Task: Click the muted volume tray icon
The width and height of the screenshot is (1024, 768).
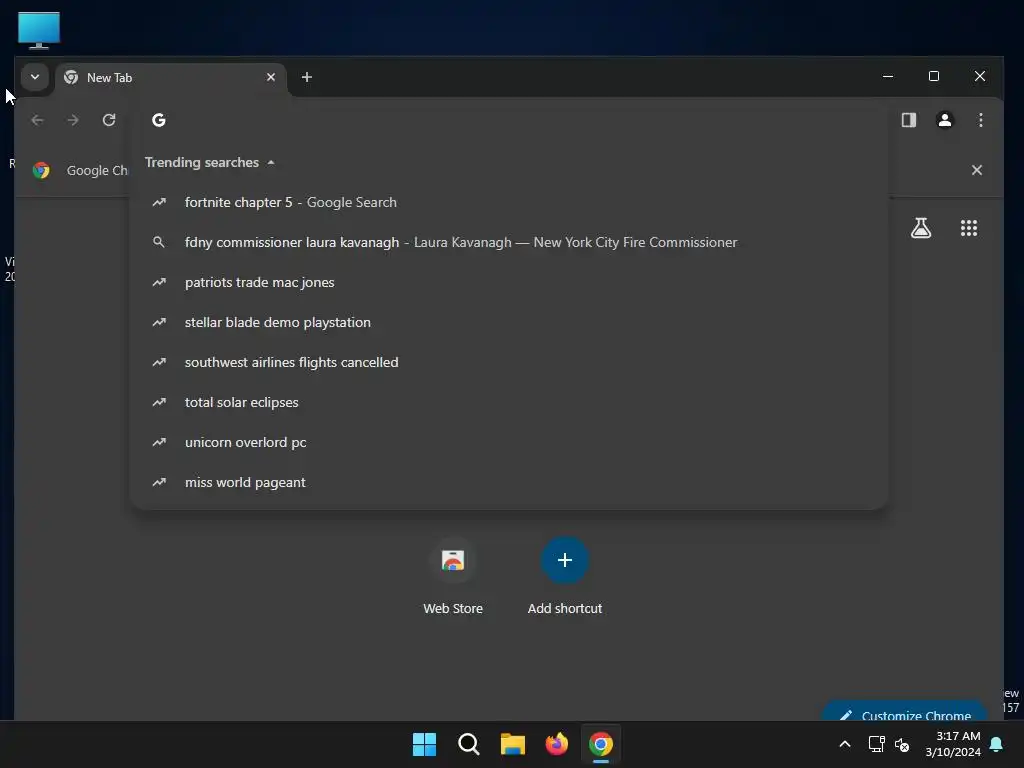Action: [x=902, y=744]
